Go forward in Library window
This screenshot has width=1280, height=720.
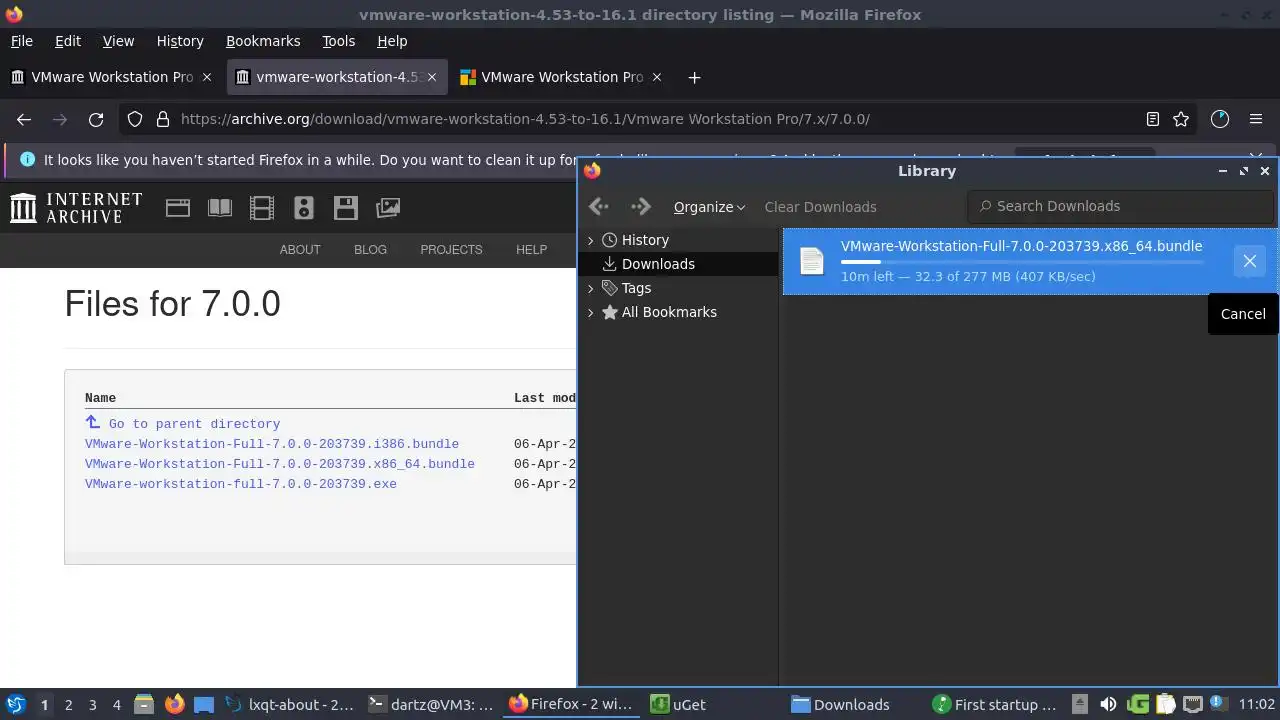pyautogui.click(x=641, y=206)
